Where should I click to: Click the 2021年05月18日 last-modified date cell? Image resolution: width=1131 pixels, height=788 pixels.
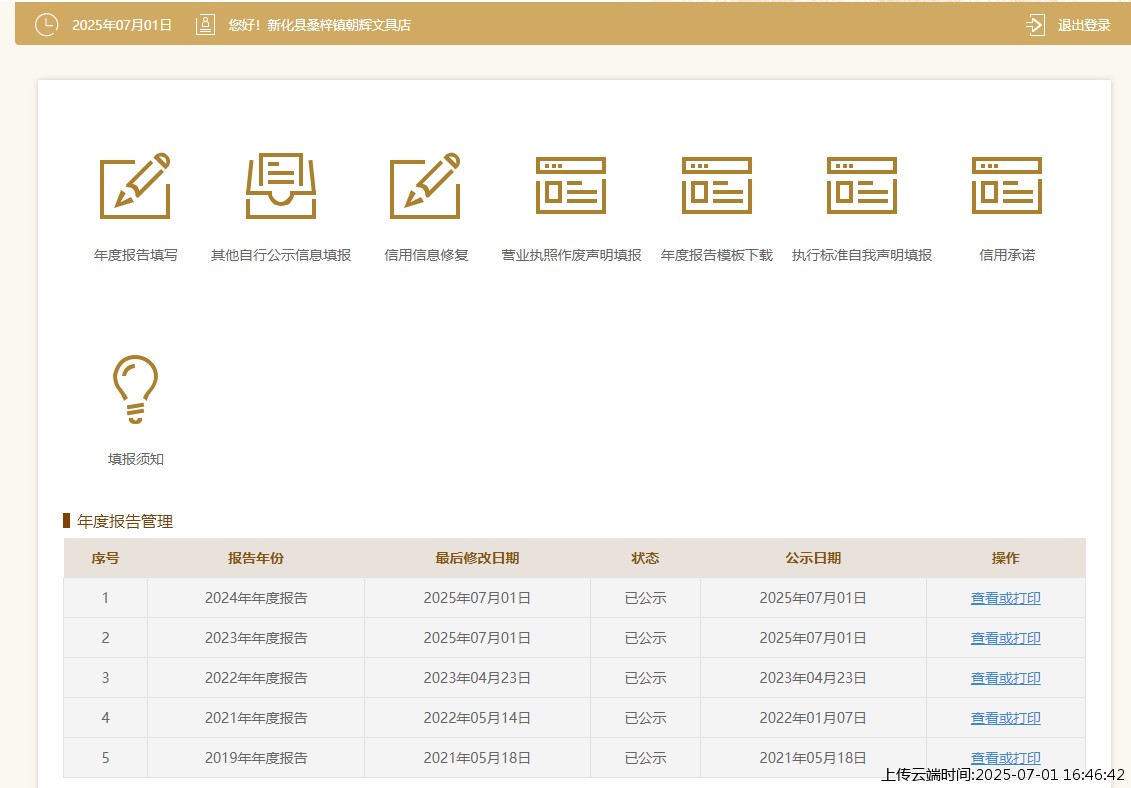pos(477,758)
